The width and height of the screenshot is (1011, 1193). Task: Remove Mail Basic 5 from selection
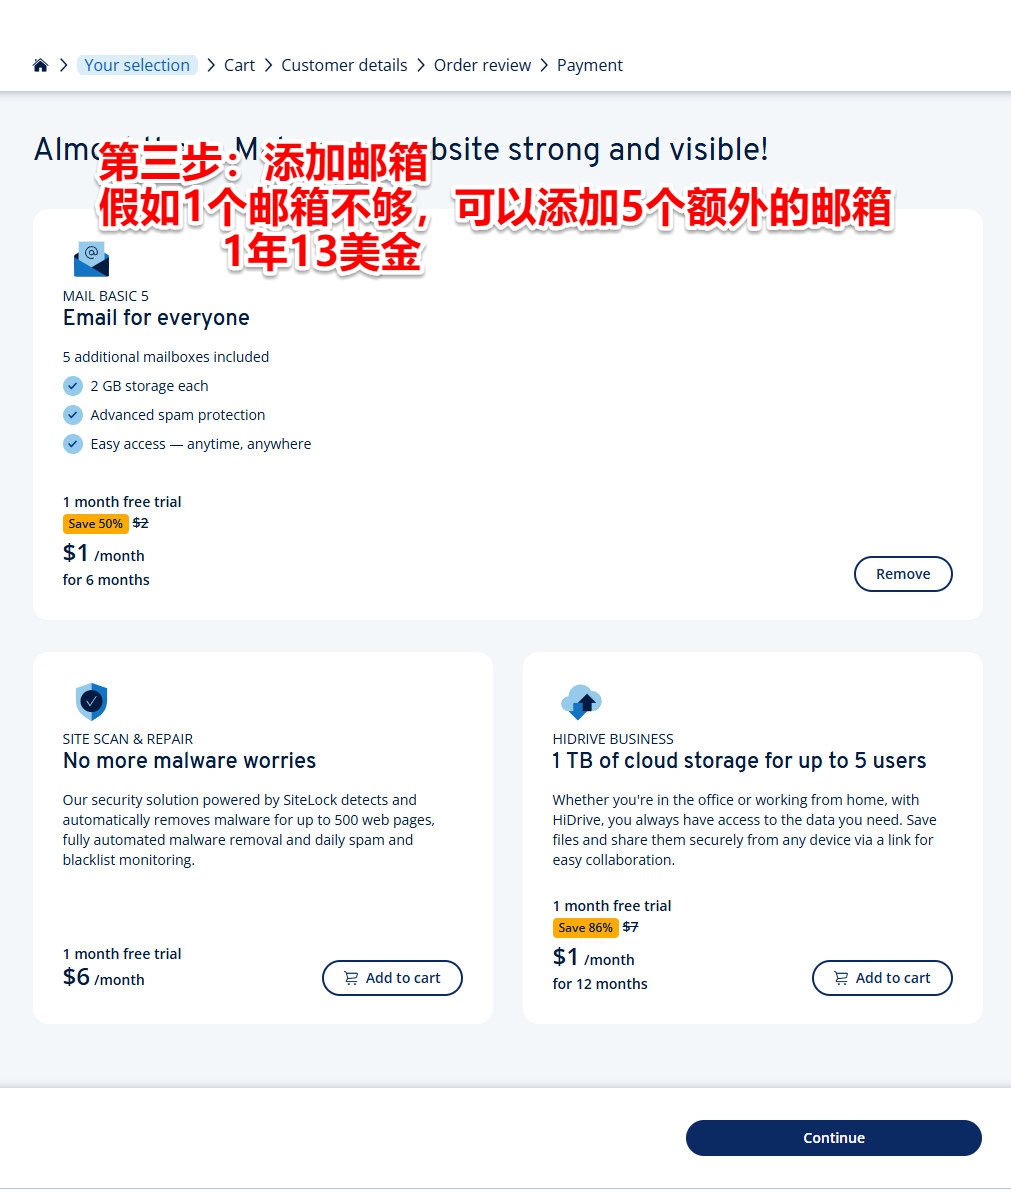pyautogui.click(x=903, y=574)
